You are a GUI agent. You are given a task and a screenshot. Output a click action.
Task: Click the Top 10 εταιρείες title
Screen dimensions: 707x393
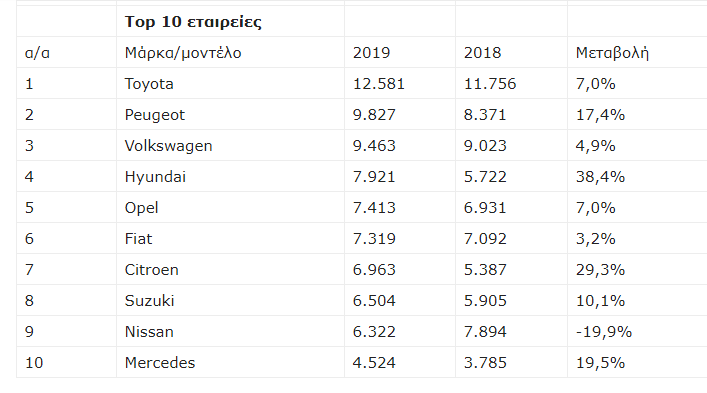(193, 22)
